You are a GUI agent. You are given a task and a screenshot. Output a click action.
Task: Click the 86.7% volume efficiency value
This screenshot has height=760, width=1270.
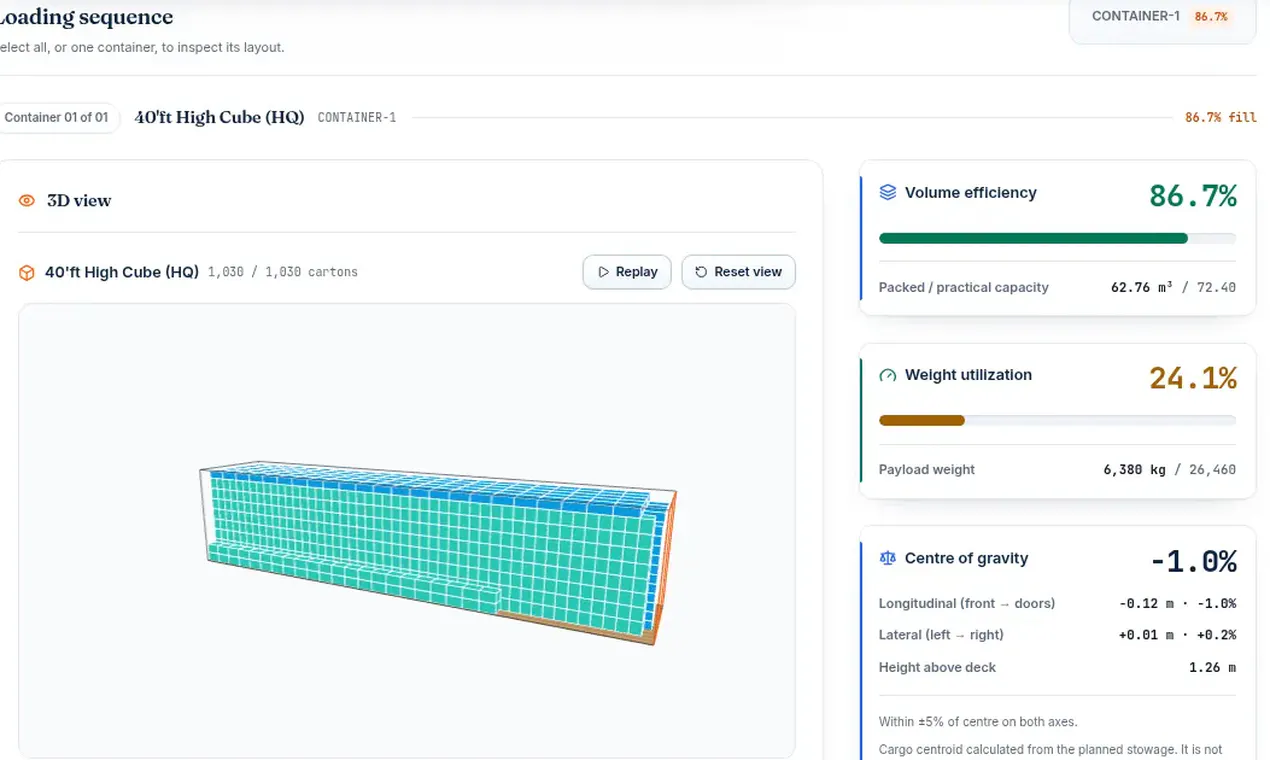pos(1193,196)
